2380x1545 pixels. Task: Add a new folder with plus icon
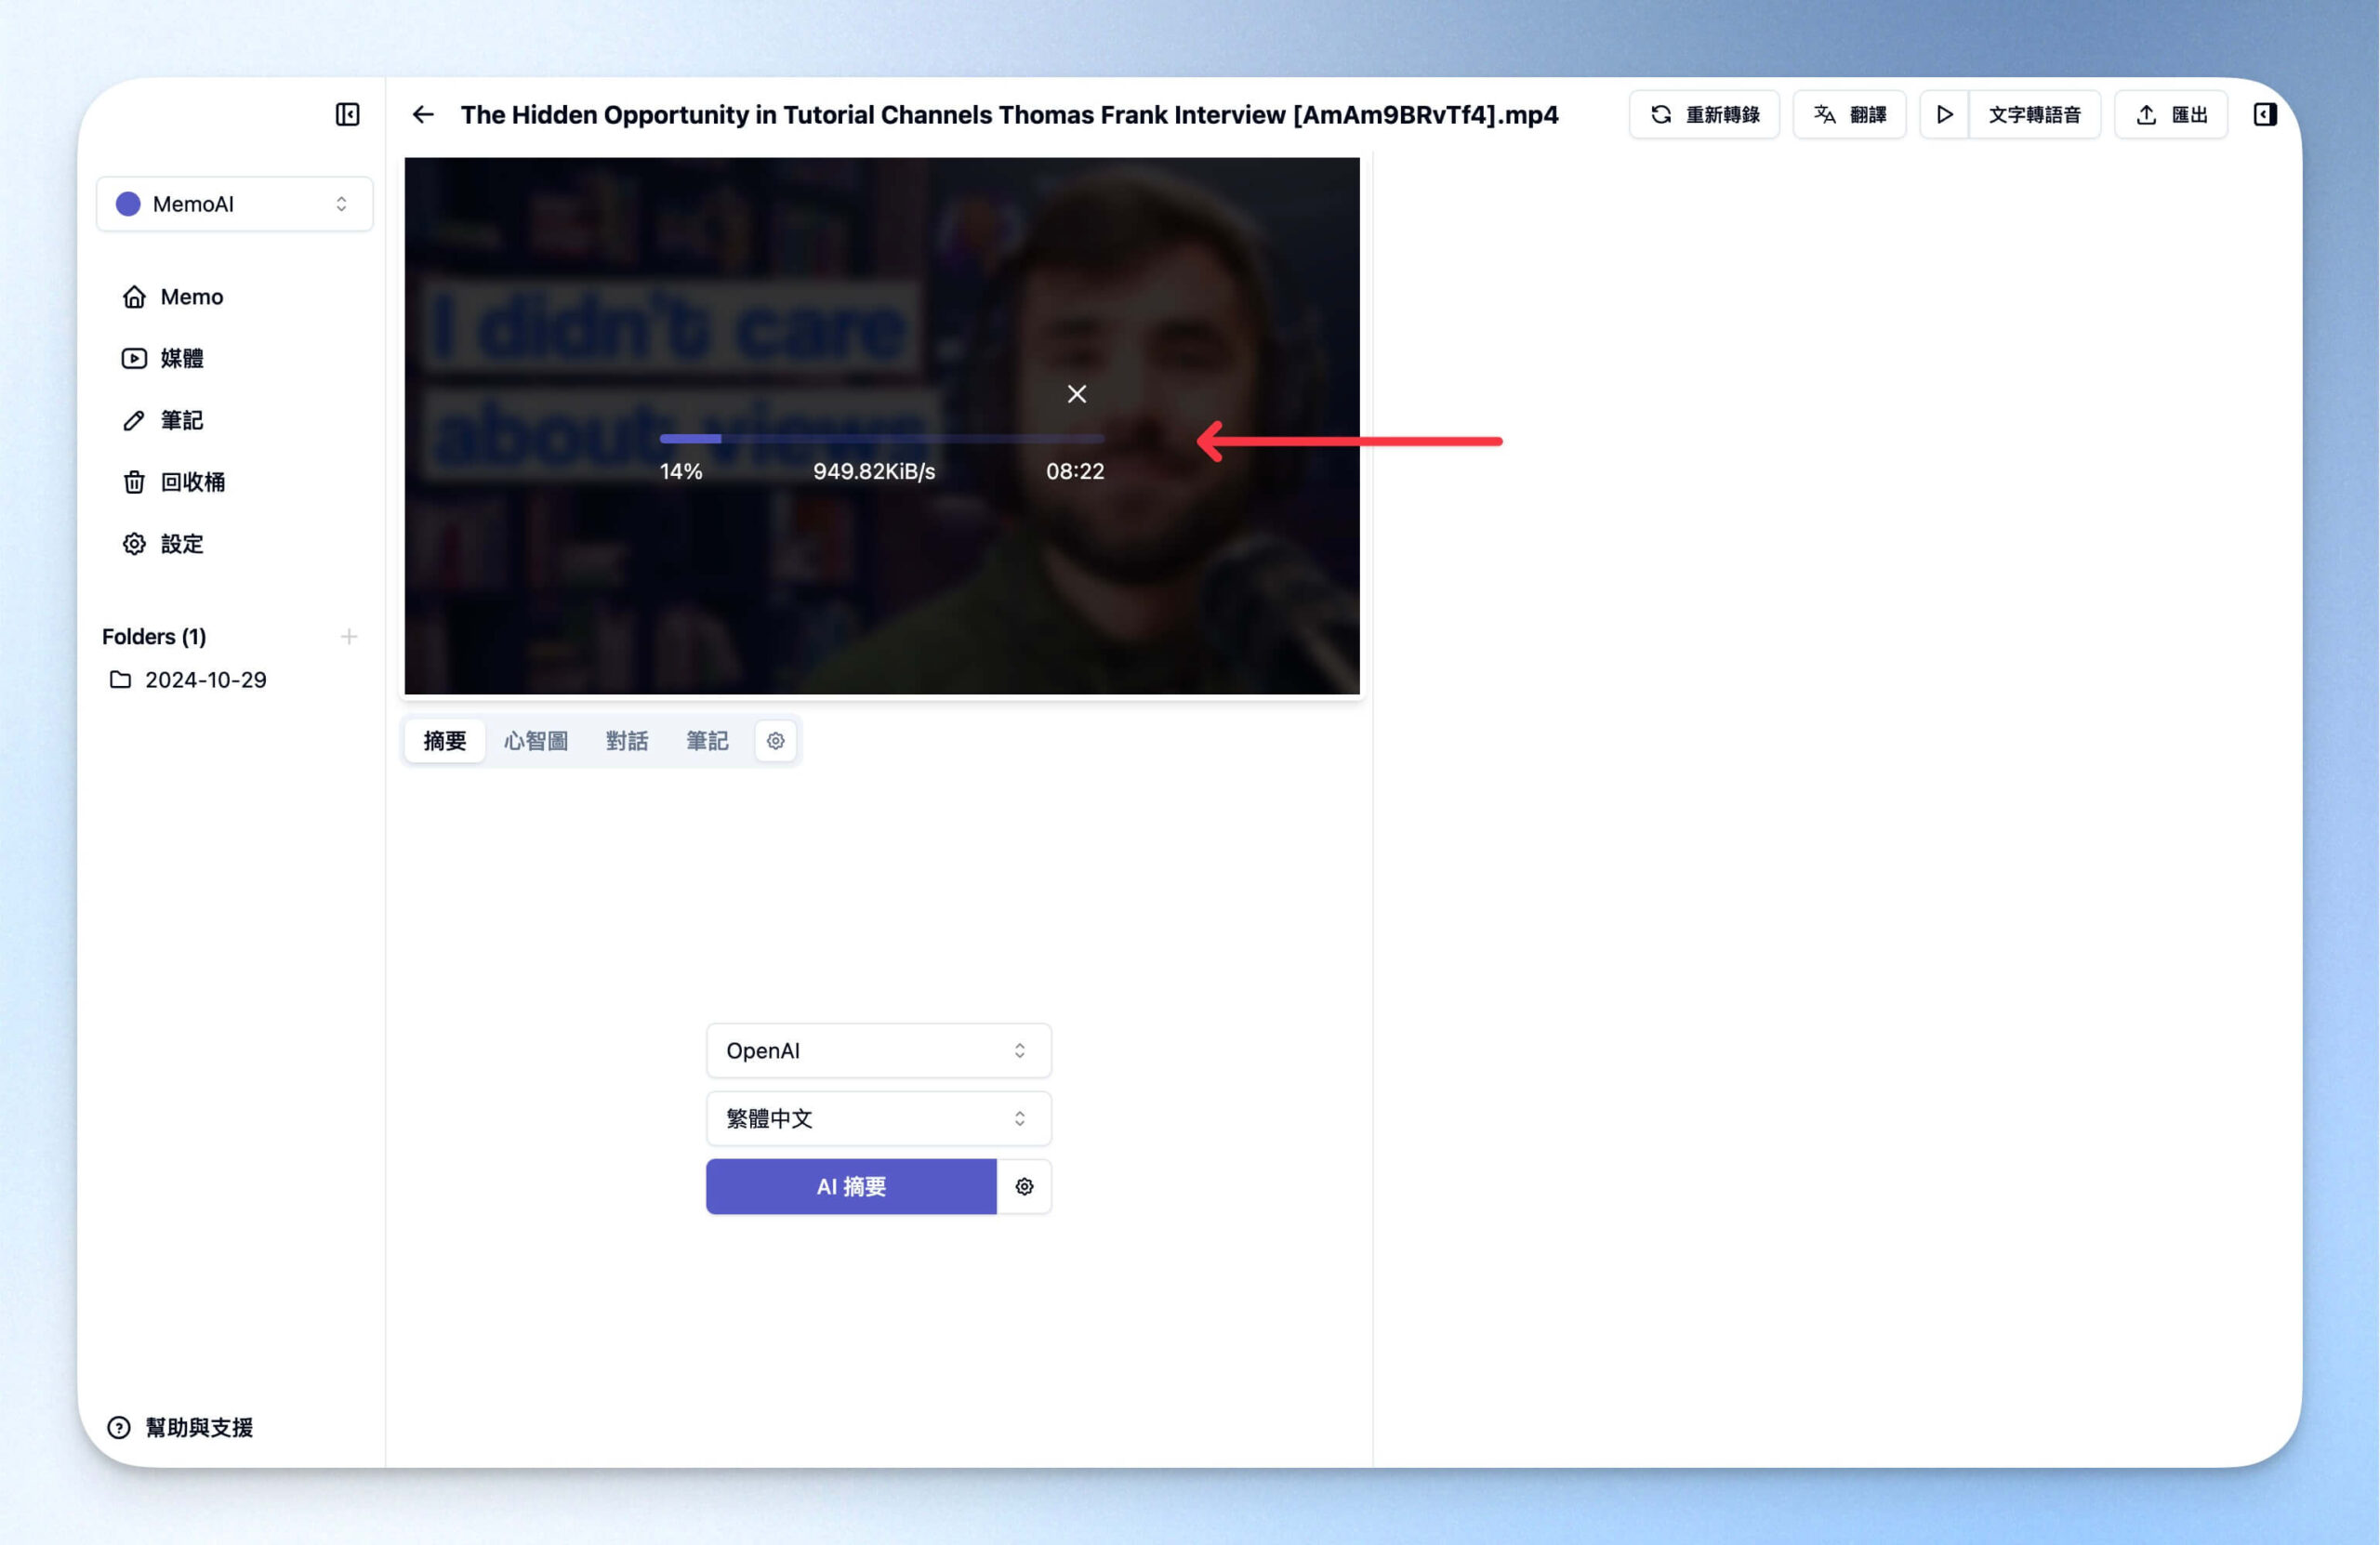click(x=349, y=636)
